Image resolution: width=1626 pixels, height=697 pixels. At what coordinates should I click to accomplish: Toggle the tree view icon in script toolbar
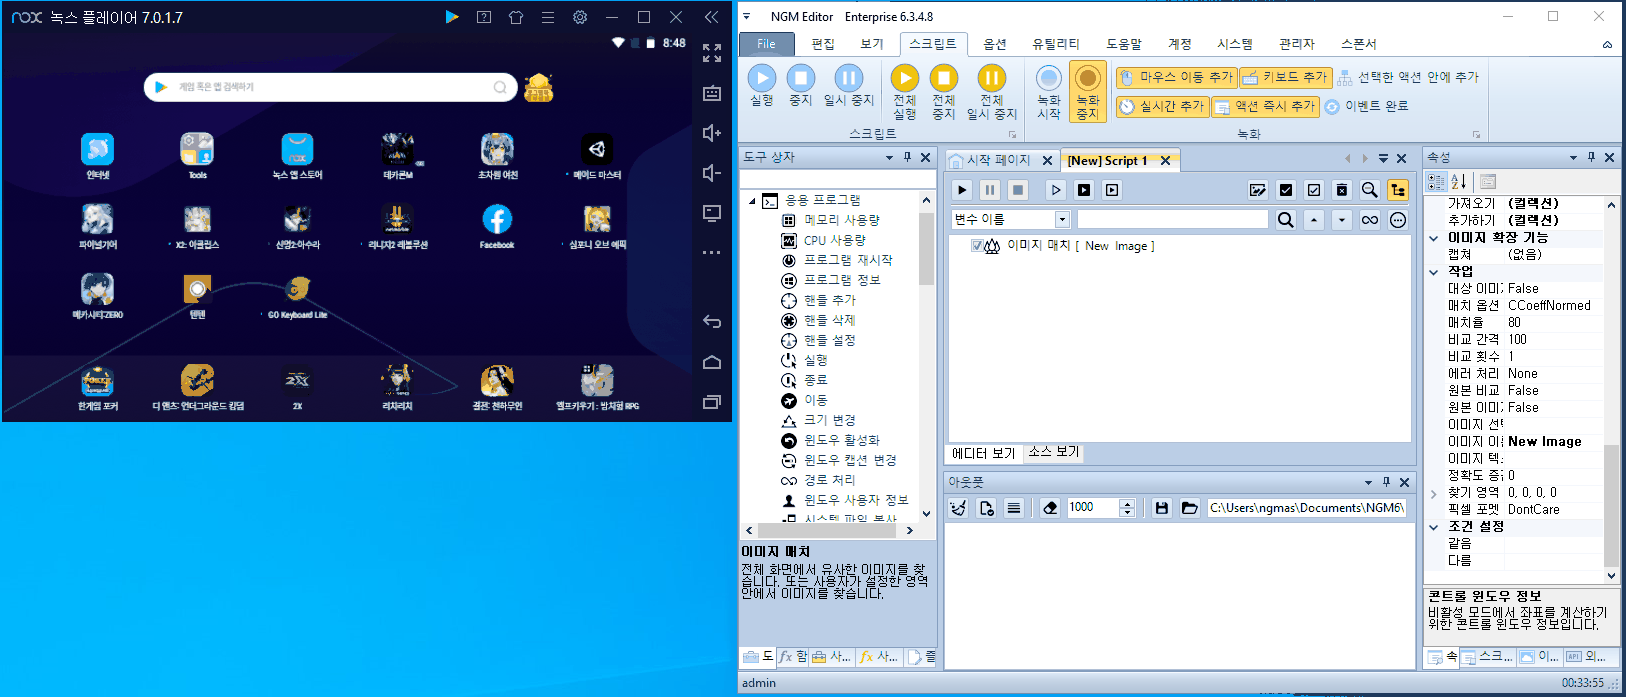pyautogui.click(x=1398, y=190)
